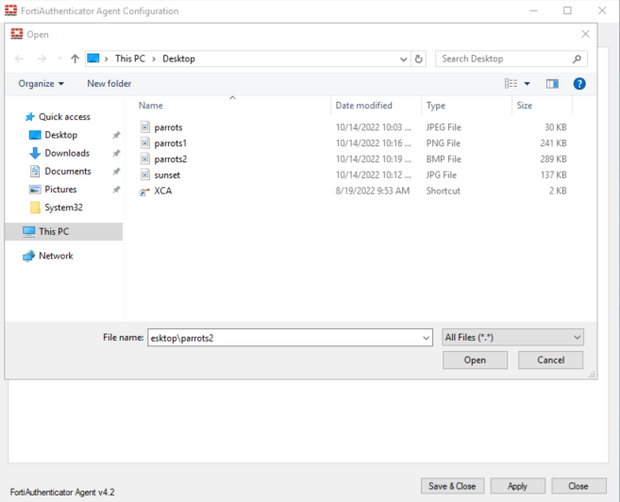
Task: Open Pictures in Quick access
Action: [x=60, y=189]
